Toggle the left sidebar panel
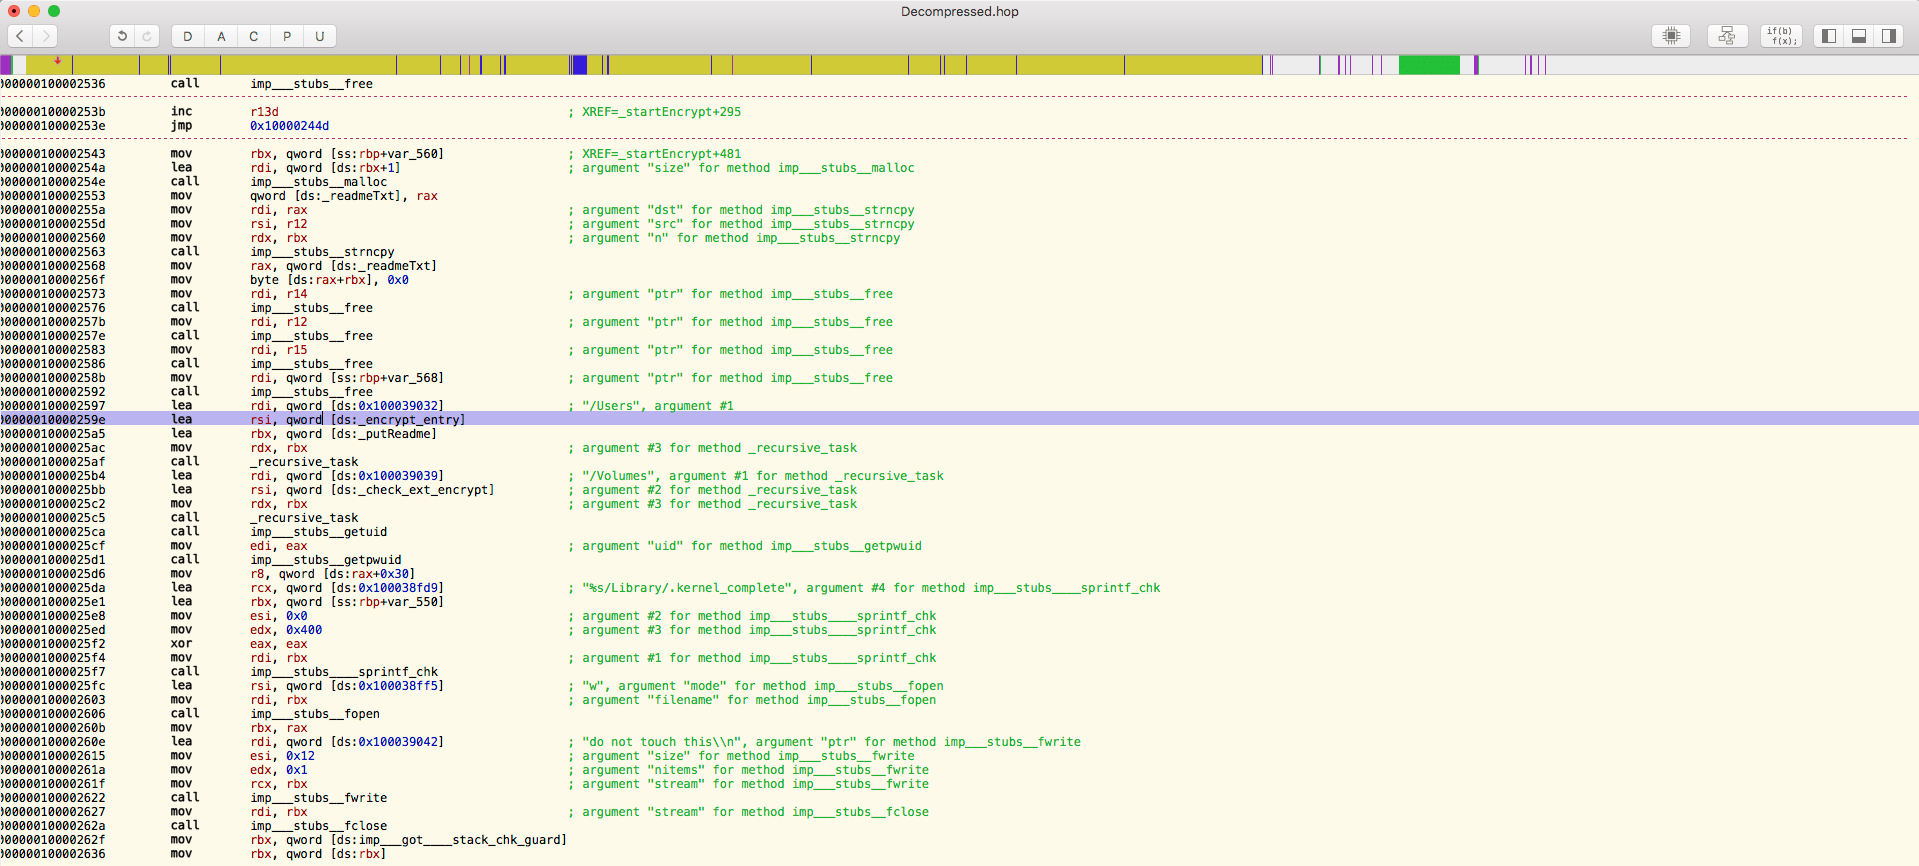1919x866 pixels. tap(1829, 36)
